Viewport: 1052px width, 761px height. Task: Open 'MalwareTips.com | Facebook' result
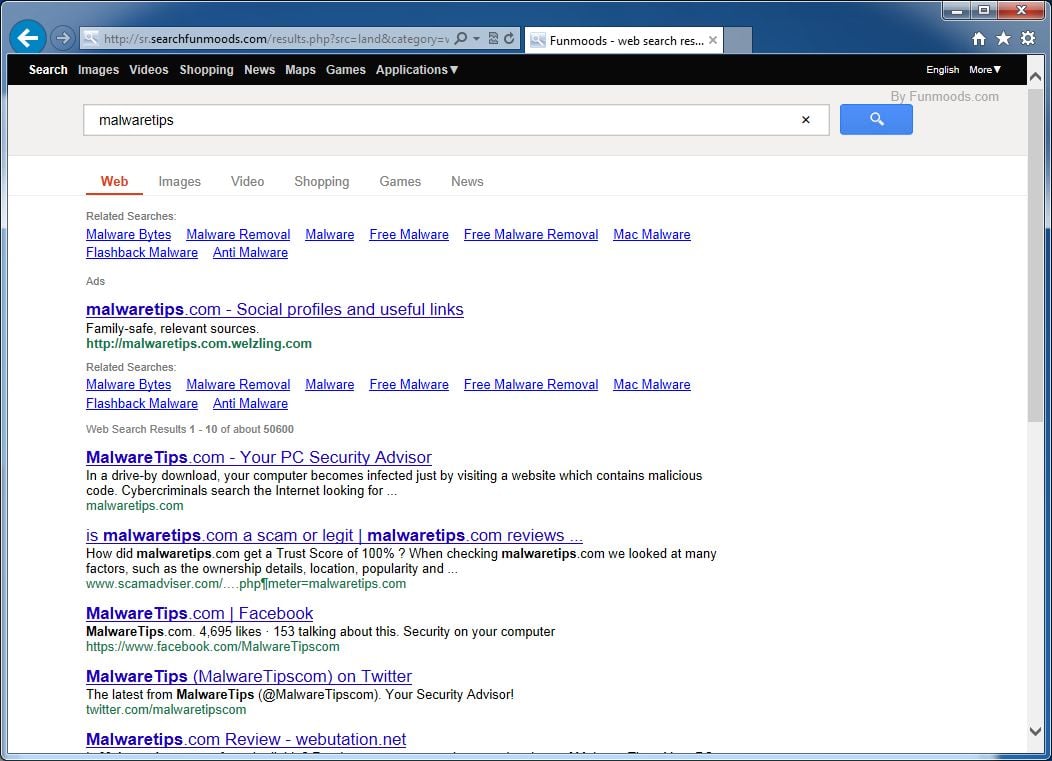(x=199, y=613)
